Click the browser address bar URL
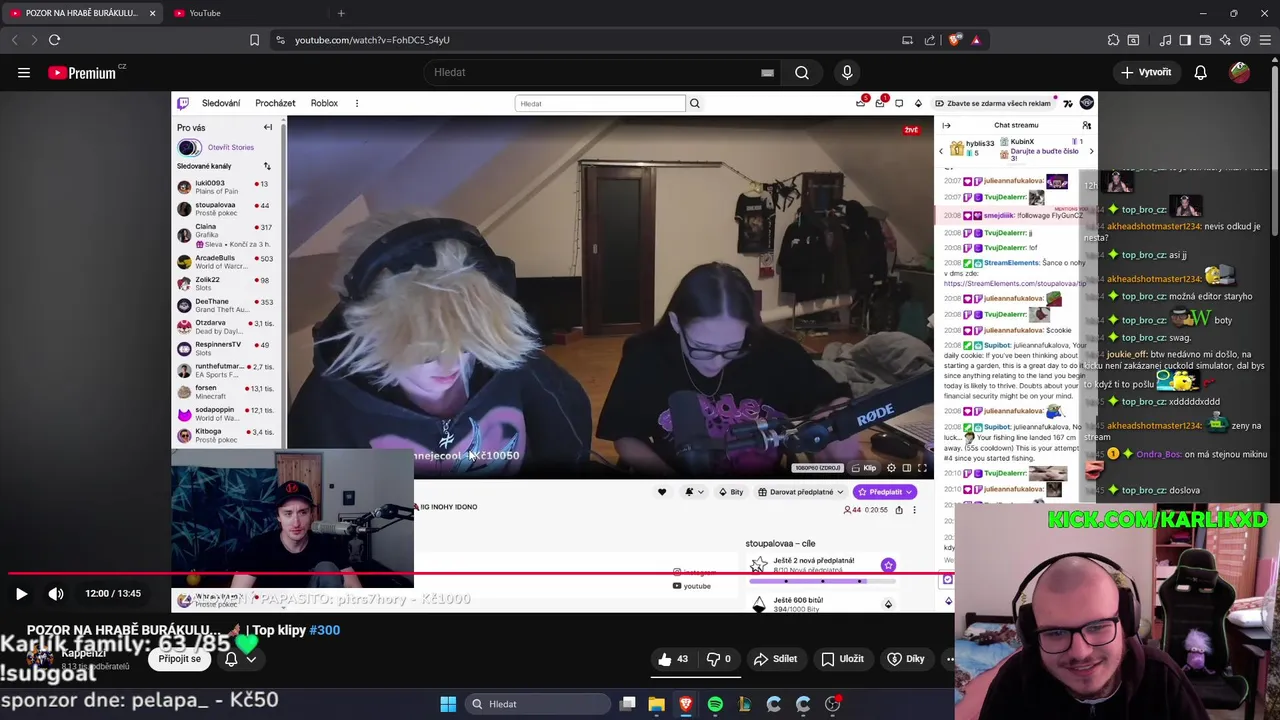Screen dimensions: 1280x720 [x=372, y=40]
